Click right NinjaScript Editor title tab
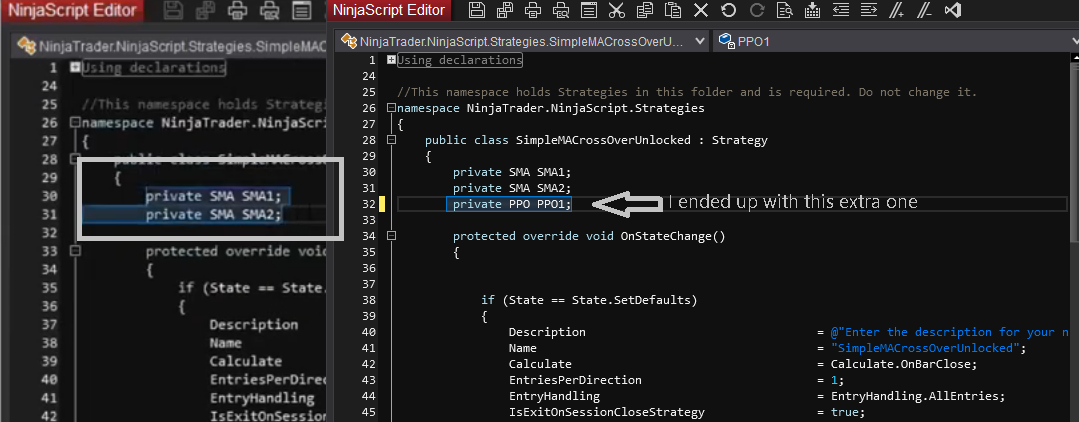This screenshot has width=1079, height=422. (x=389, y=10)
